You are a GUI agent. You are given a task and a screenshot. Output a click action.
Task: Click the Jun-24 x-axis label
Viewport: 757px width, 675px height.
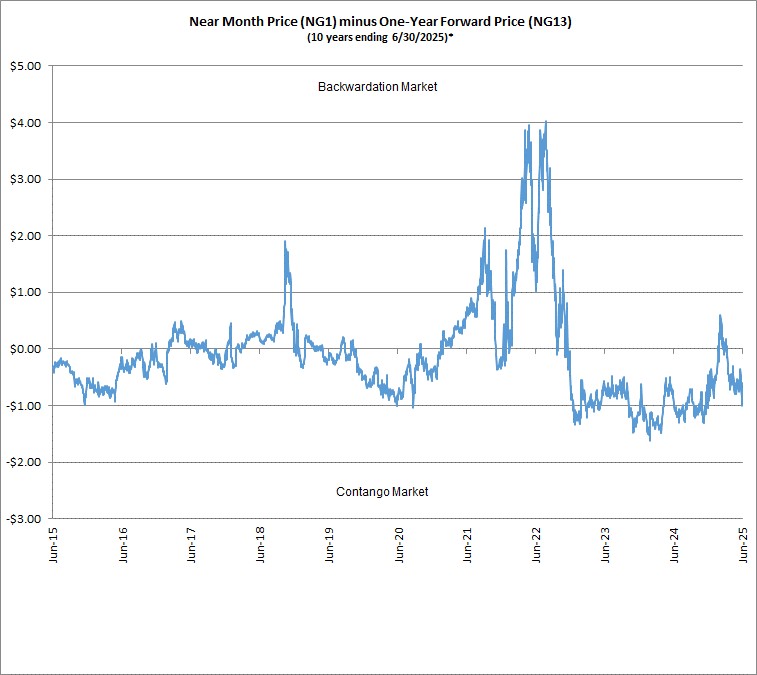point(674,545)
